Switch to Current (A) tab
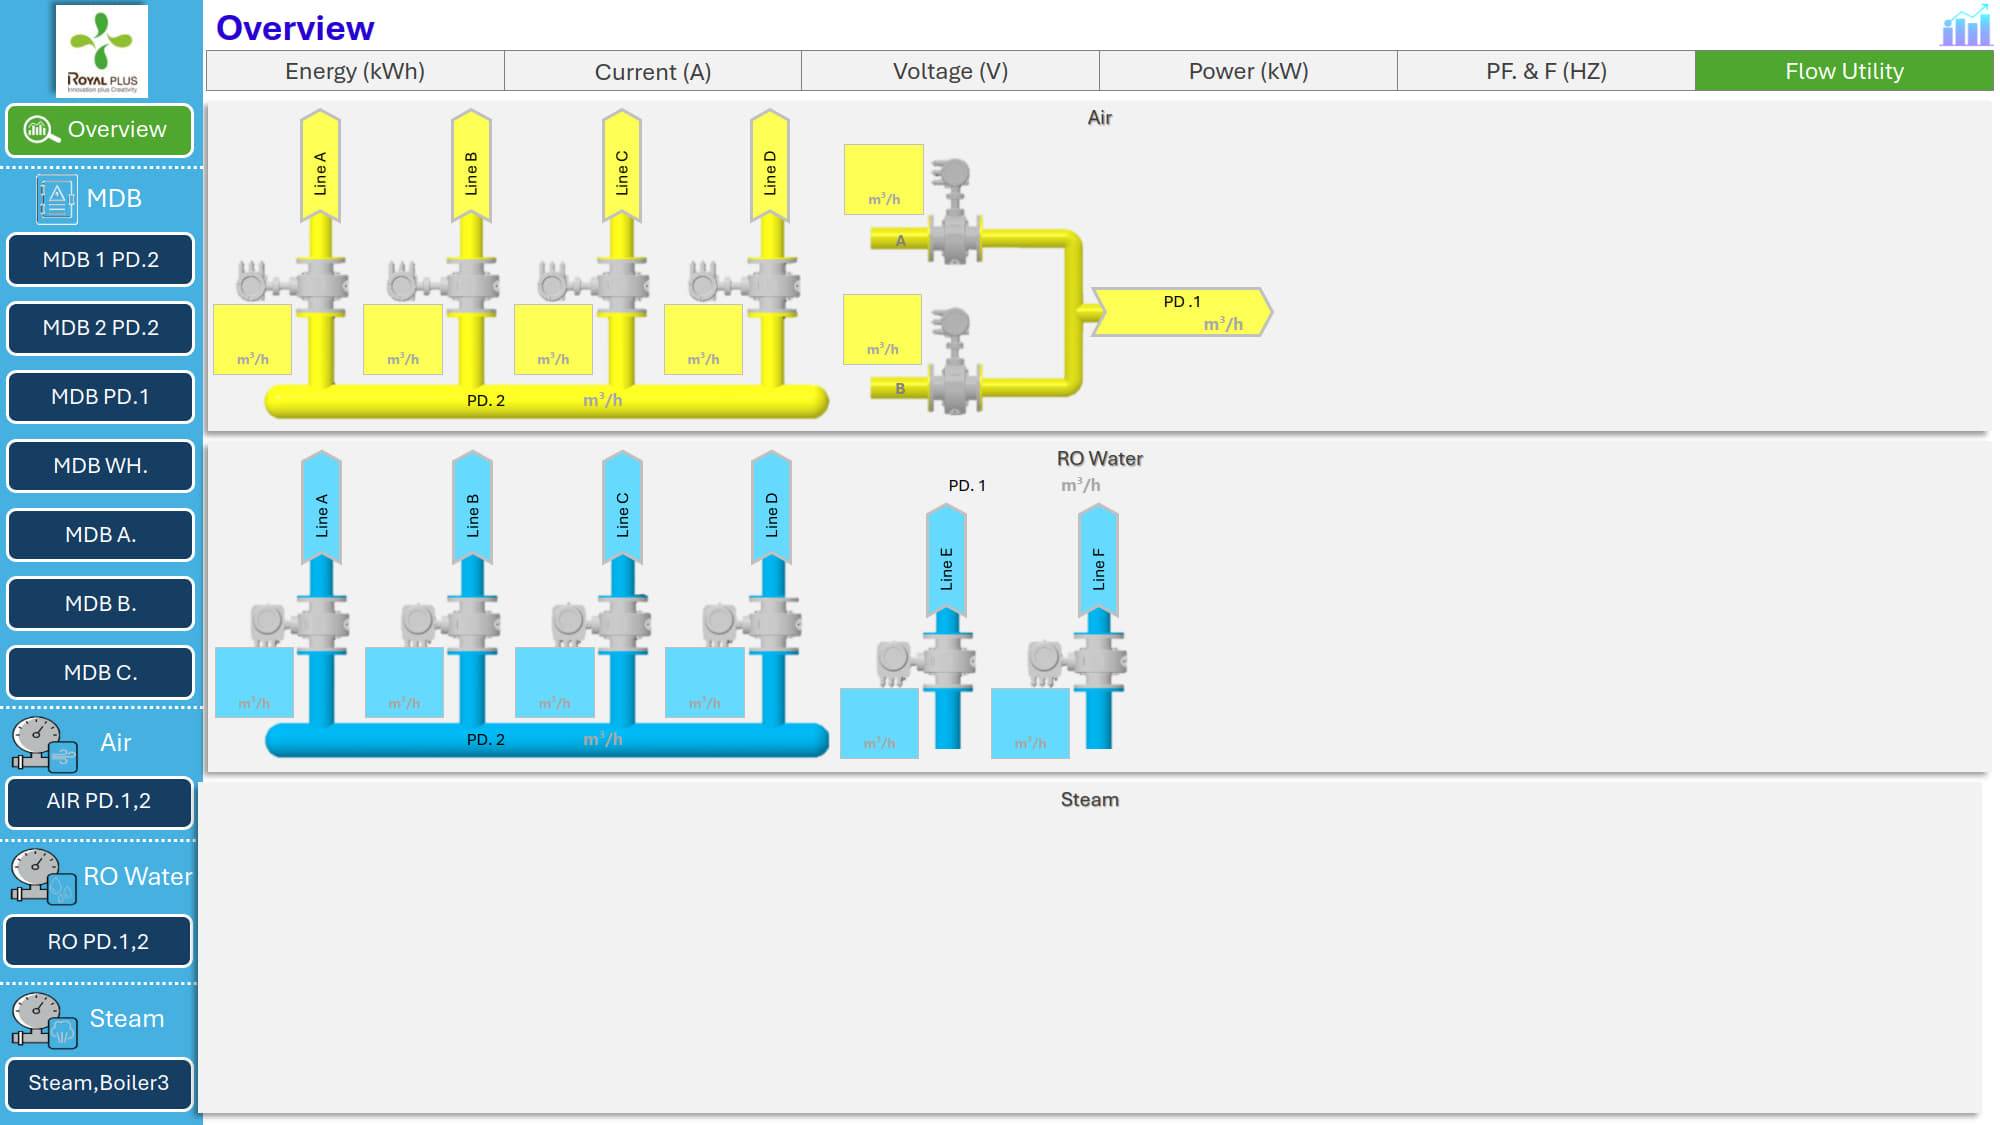2000x1125 pixels. pos(653,71)
